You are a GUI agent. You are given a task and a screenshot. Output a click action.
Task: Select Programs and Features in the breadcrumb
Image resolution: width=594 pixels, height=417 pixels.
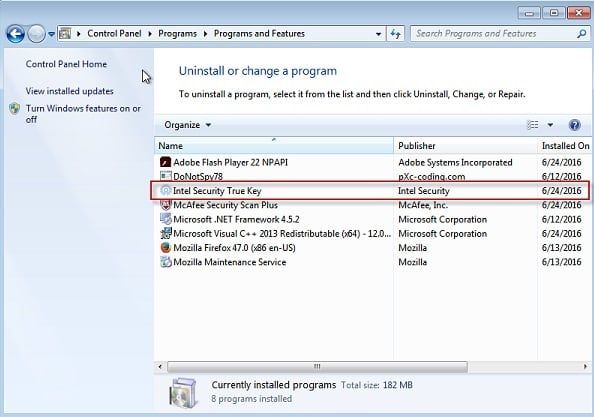tap(259, 34)
